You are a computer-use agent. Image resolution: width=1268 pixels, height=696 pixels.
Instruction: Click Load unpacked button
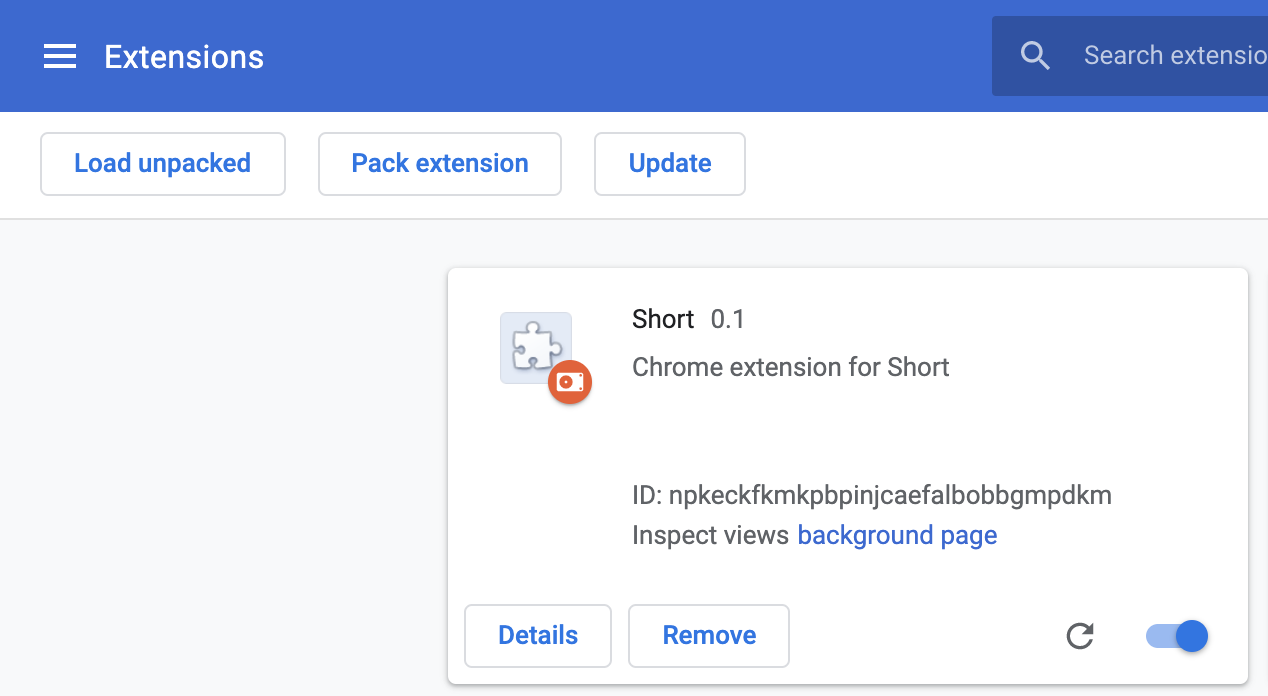pos(163,164)
